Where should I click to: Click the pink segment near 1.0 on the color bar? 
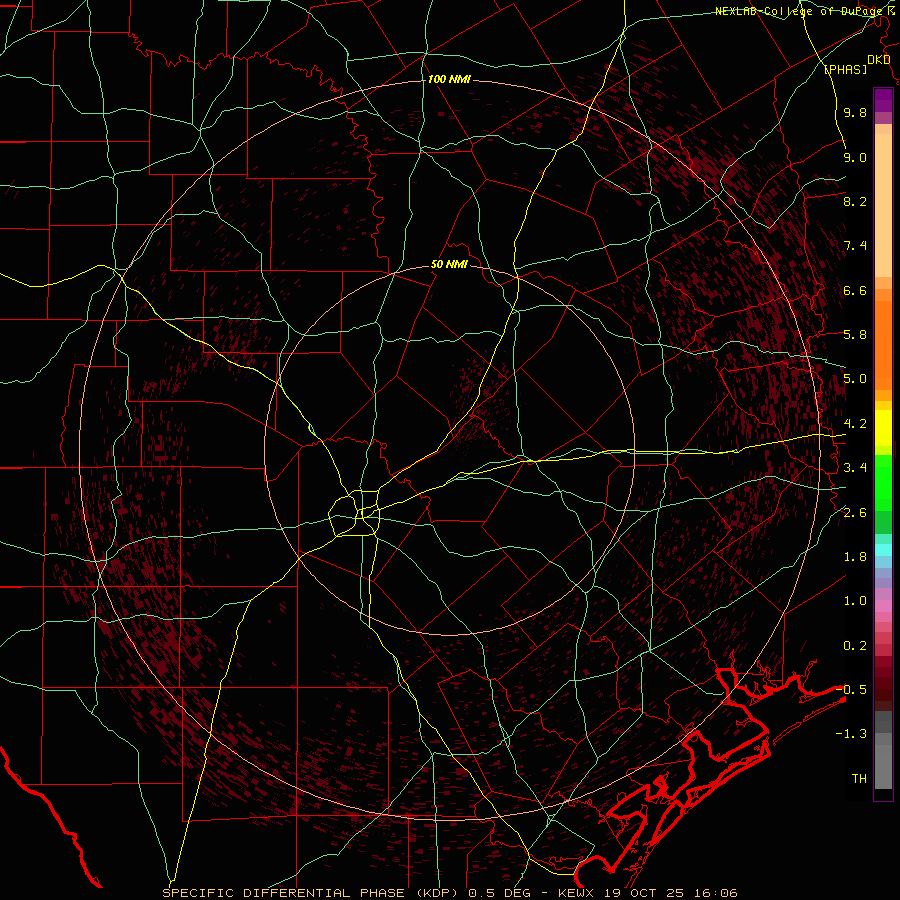(x=883, y=605)
